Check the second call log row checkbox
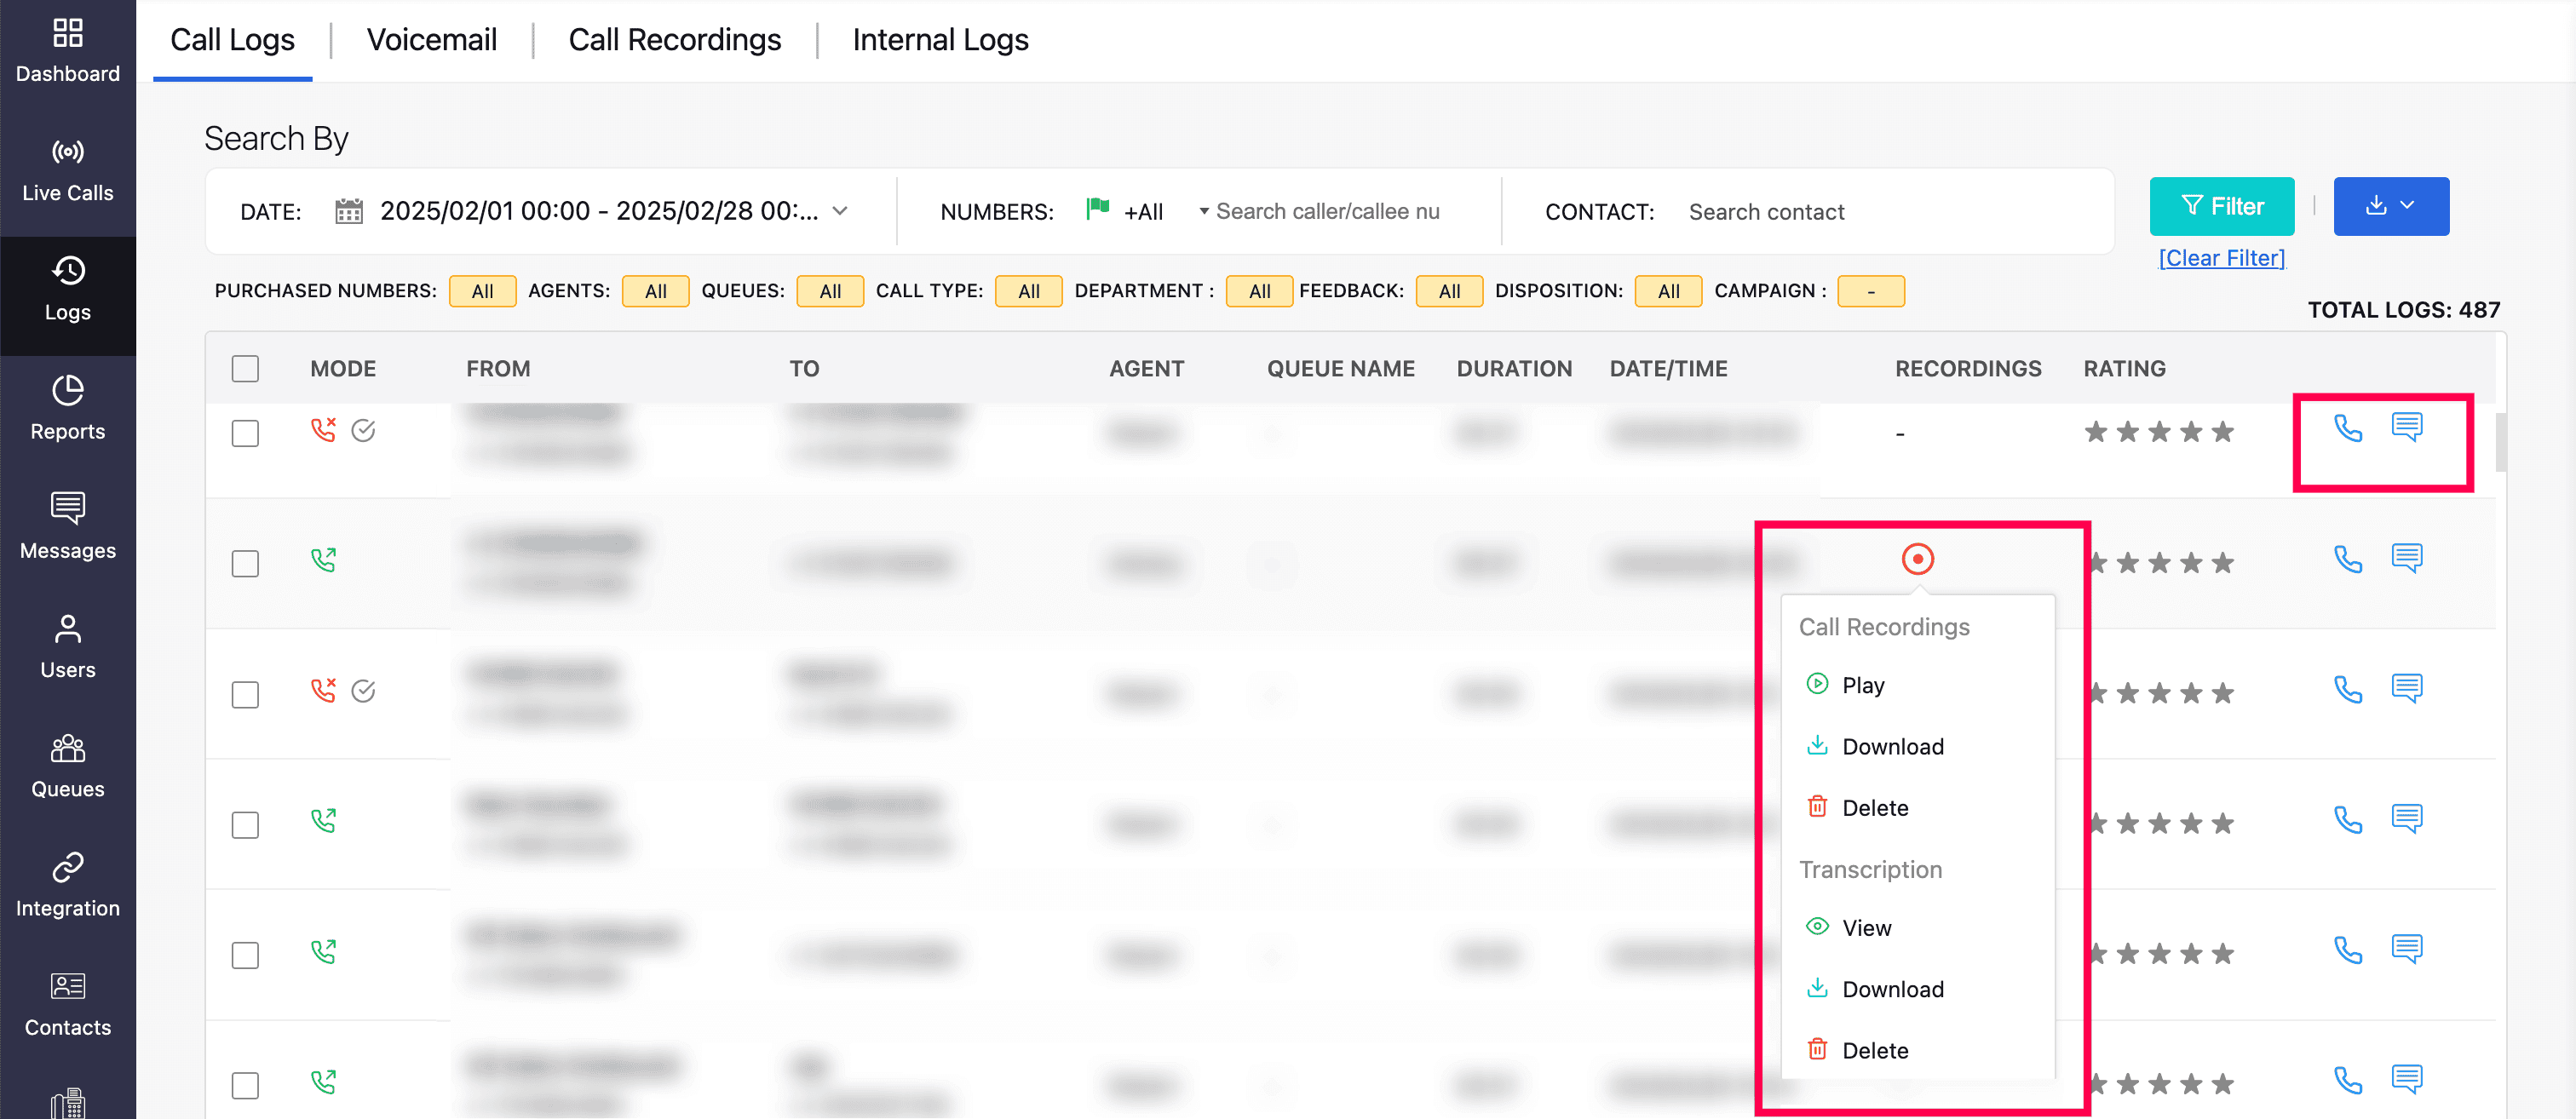Image resolution: width=2576 pixels, height=1119 pixels. 245,563
